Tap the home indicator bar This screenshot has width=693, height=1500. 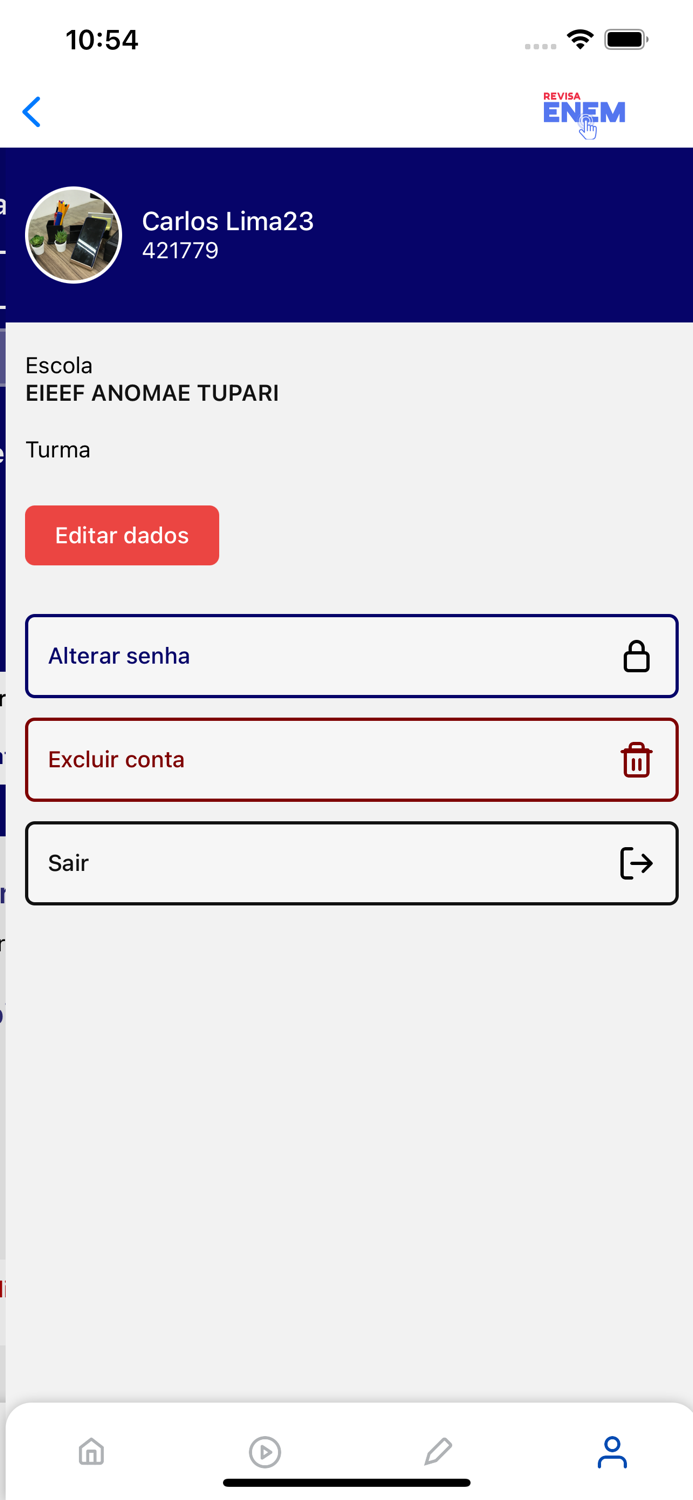coord(347,1481)
